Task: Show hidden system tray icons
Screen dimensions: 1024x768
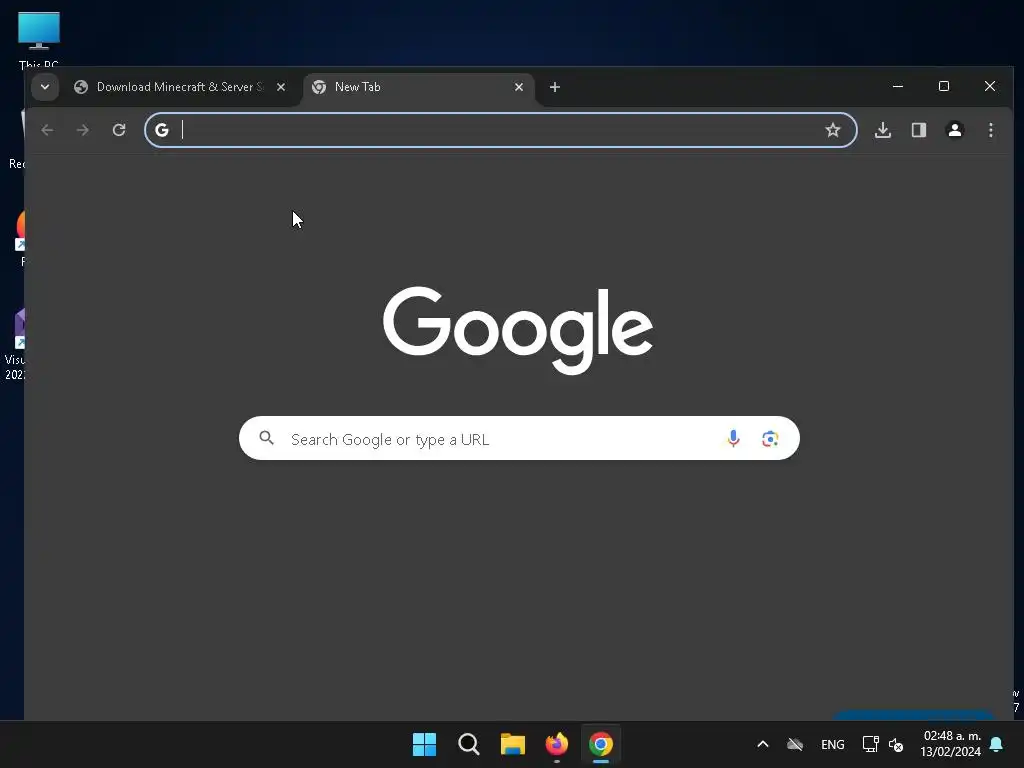Action: [763, 744]
